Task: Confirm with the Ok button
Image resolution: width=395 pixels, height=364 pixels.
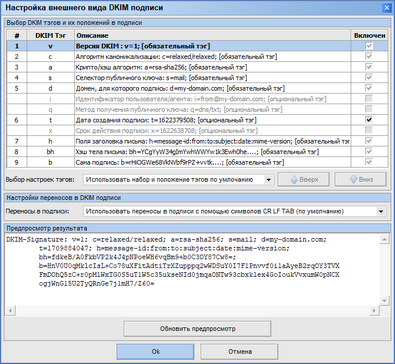Action: [155, 352]
